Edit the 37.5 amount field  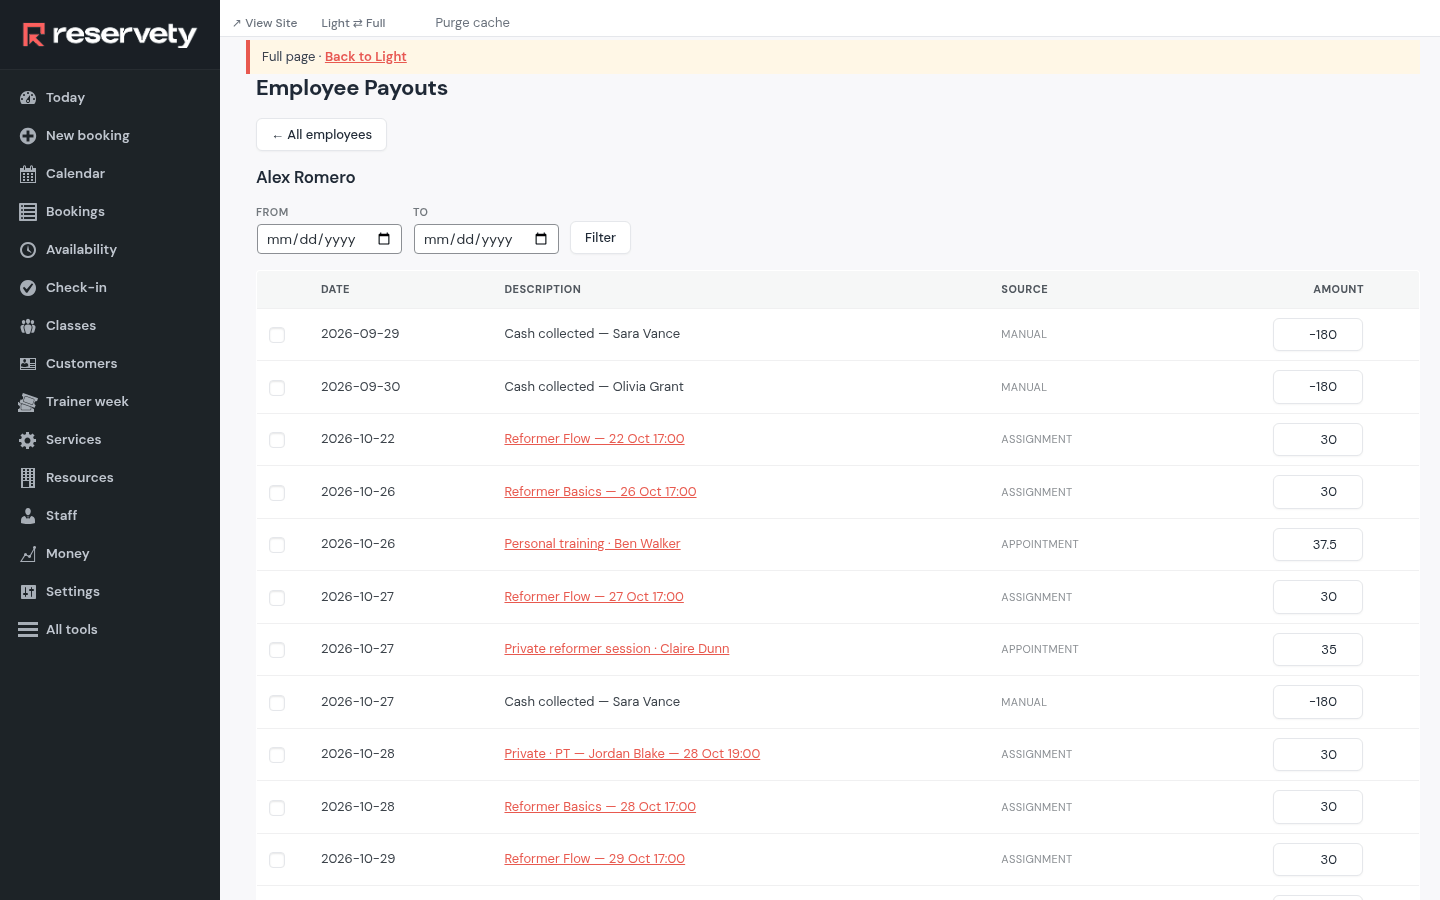1318,545
